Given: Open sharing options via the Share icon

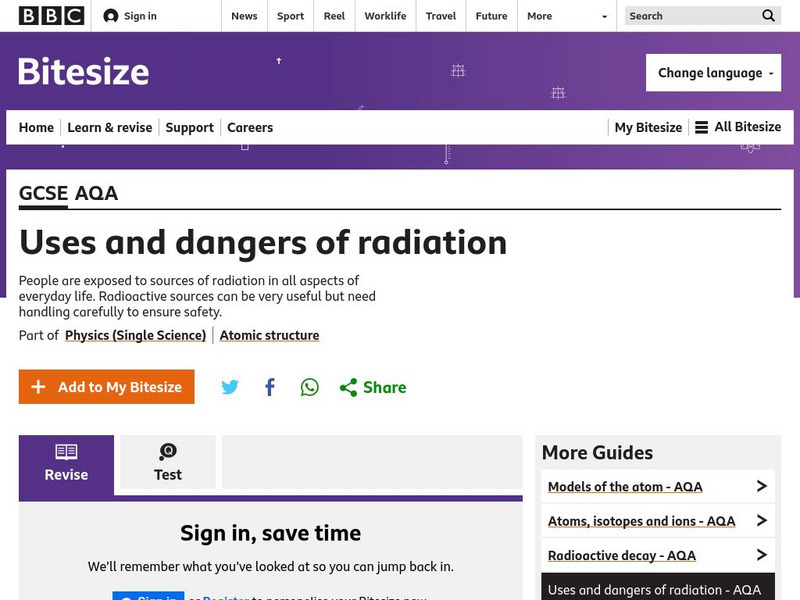Looking at the screenshot, I should pyautogui.click(x=349, y=386).
